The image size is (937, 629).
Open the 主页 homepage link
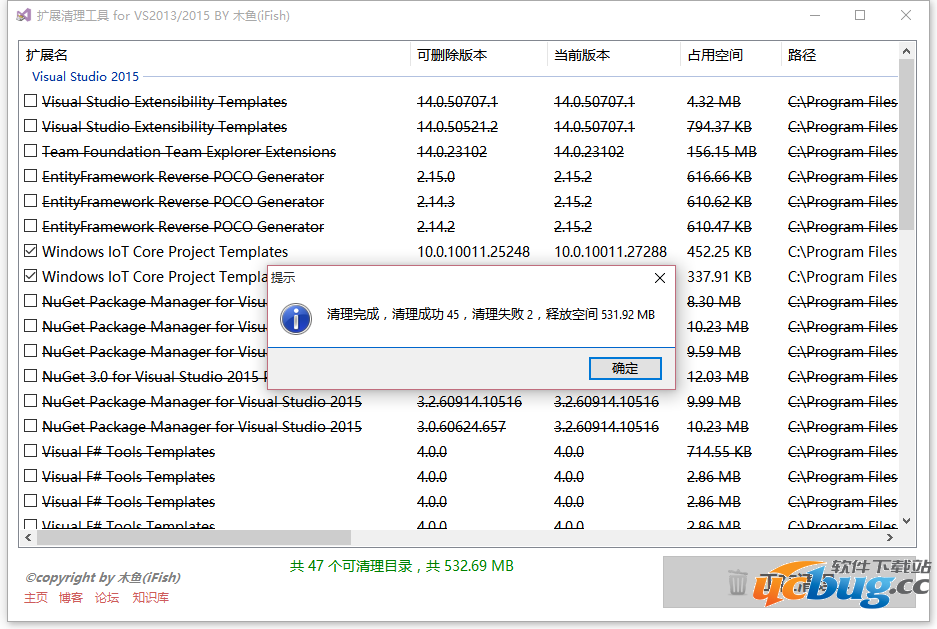point(35,598)
